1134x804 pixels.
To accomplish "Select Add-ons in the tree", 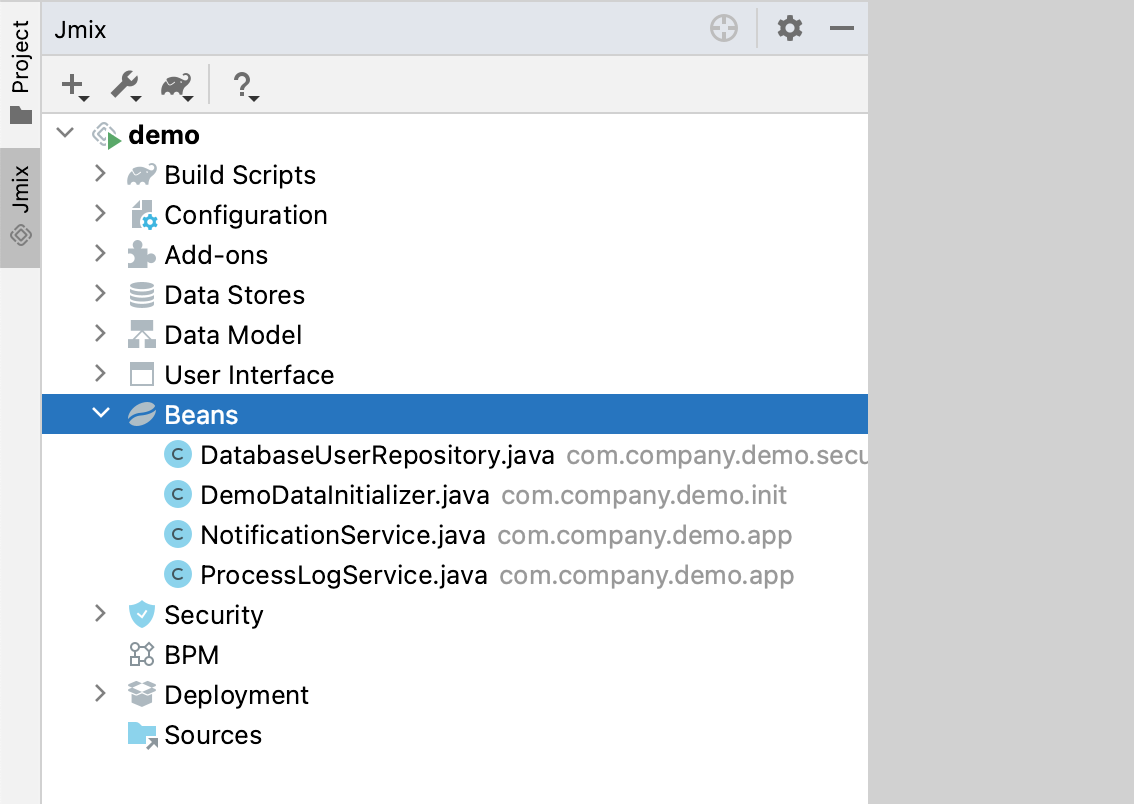I will (216, 255).
